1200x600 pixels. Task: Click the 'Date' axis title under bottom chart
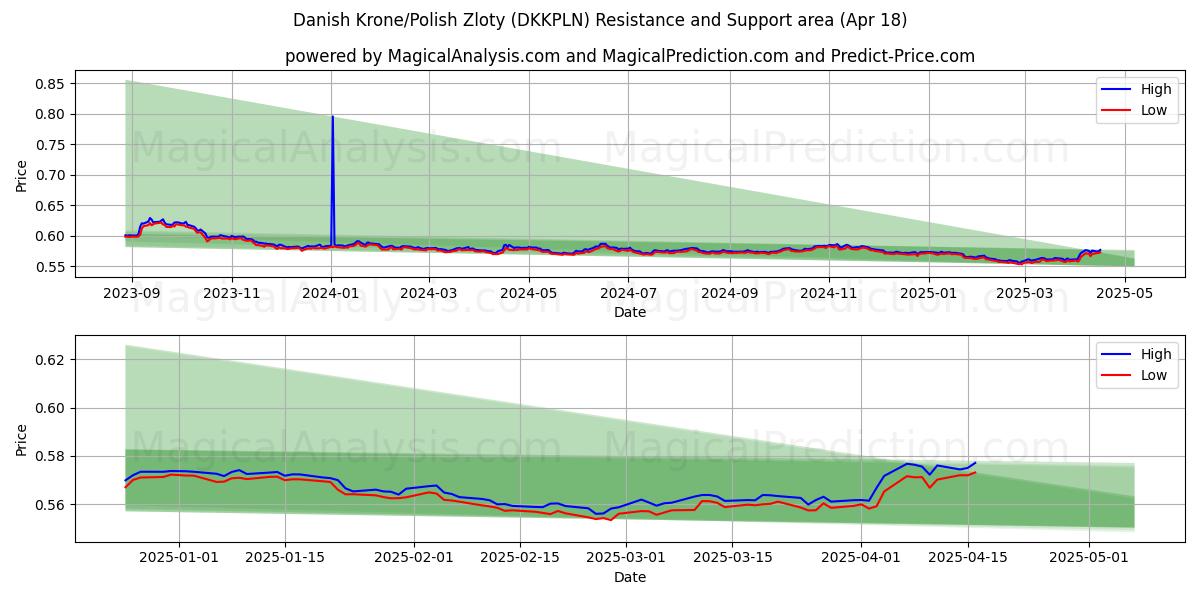click(x=630, y=577)
